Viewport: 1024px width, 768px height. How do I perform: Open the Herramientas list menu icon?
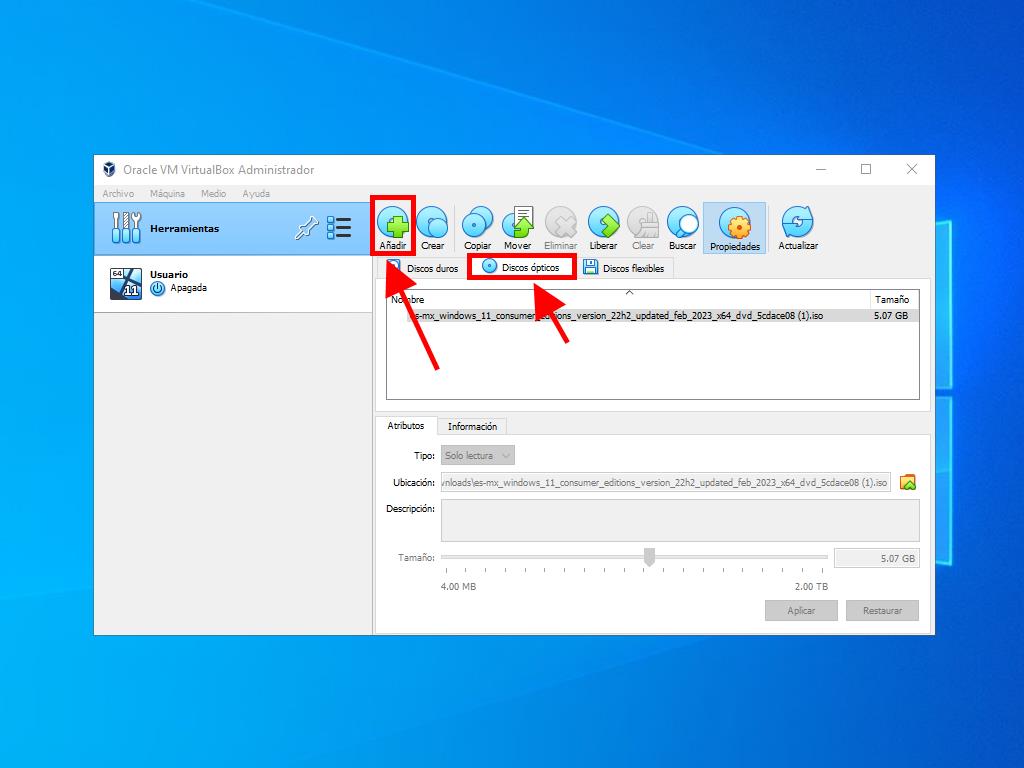[x=339, y=228]
